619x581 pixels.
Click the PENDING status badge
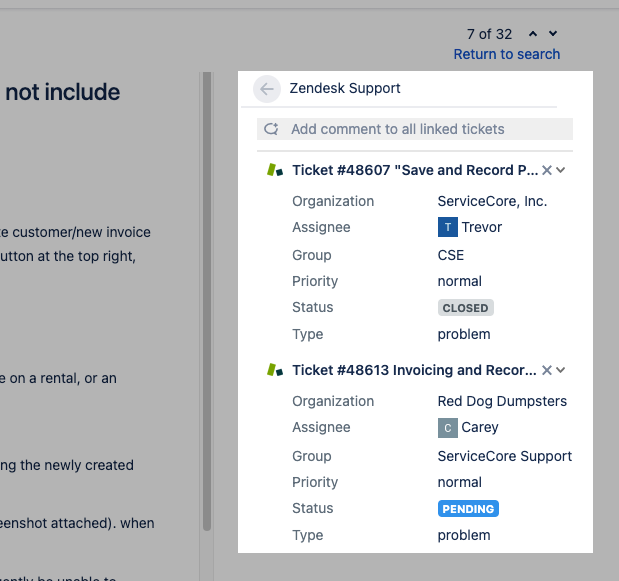coord(468,509)
